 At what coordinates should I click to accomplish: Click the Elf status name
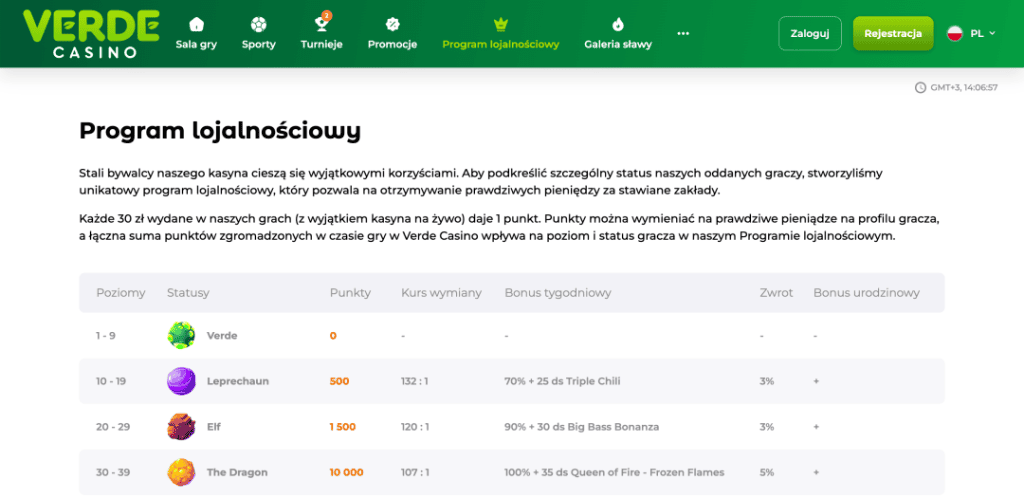point(214,427)
